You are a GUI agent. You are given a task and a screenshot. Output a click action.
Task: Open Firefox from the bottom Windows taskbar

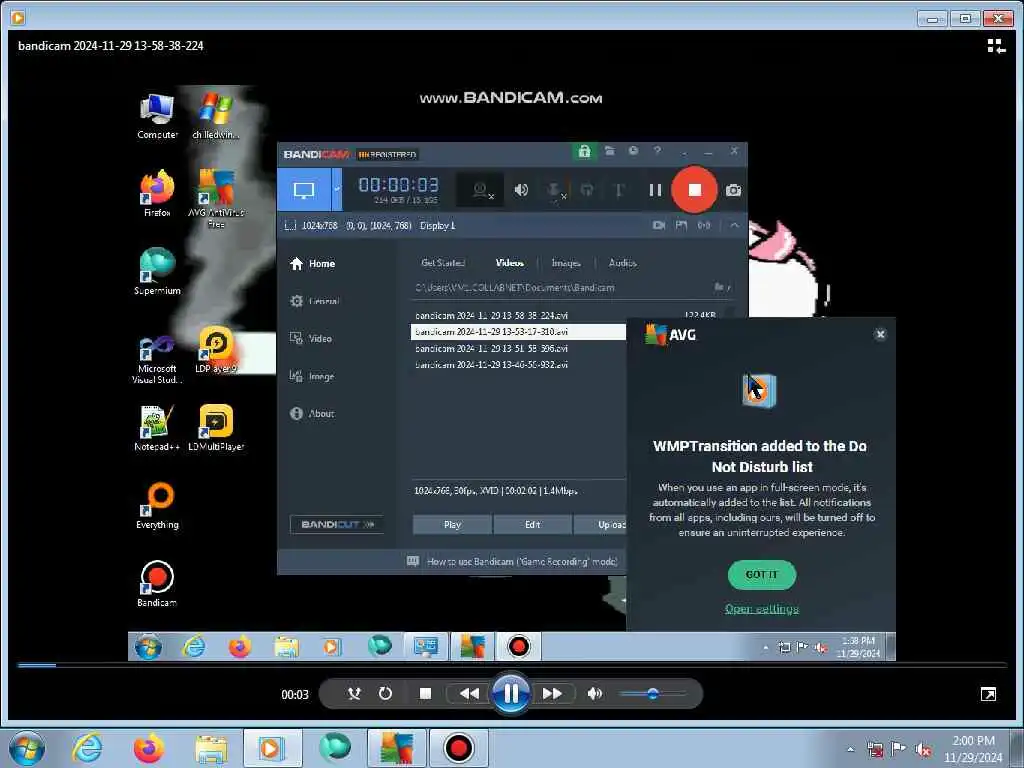(149, 748)
